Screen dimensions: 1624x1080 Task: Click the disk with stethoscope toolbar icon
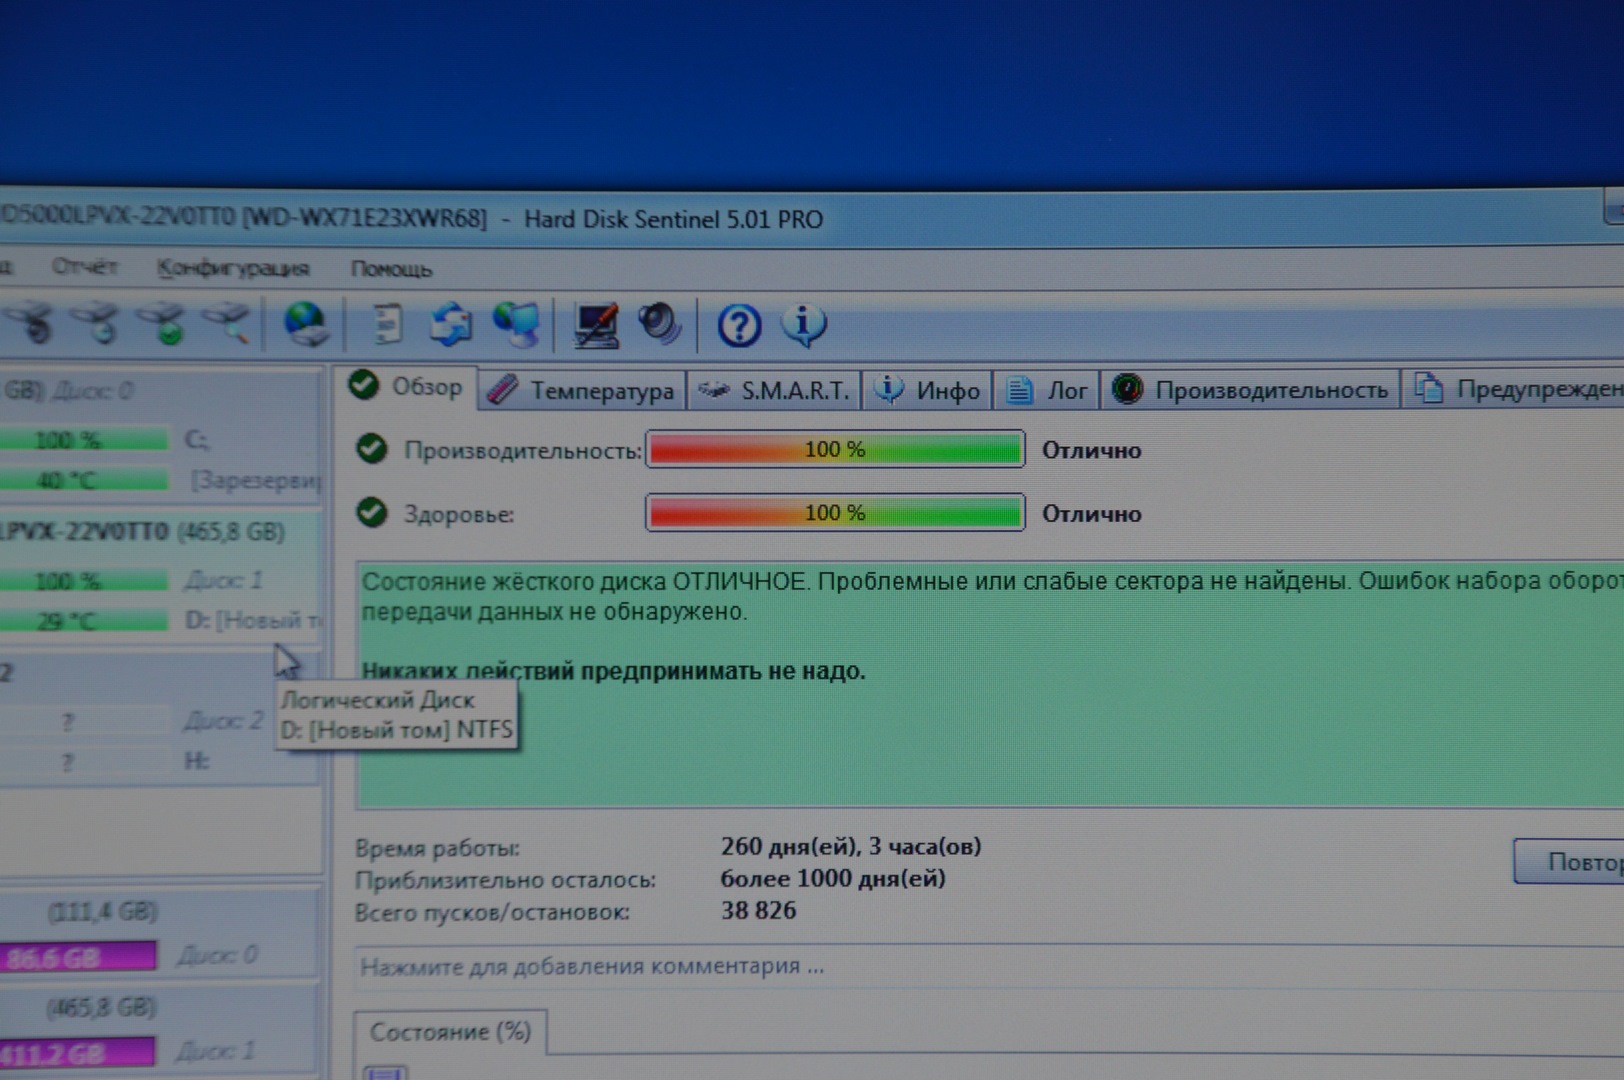coord(30,323)
